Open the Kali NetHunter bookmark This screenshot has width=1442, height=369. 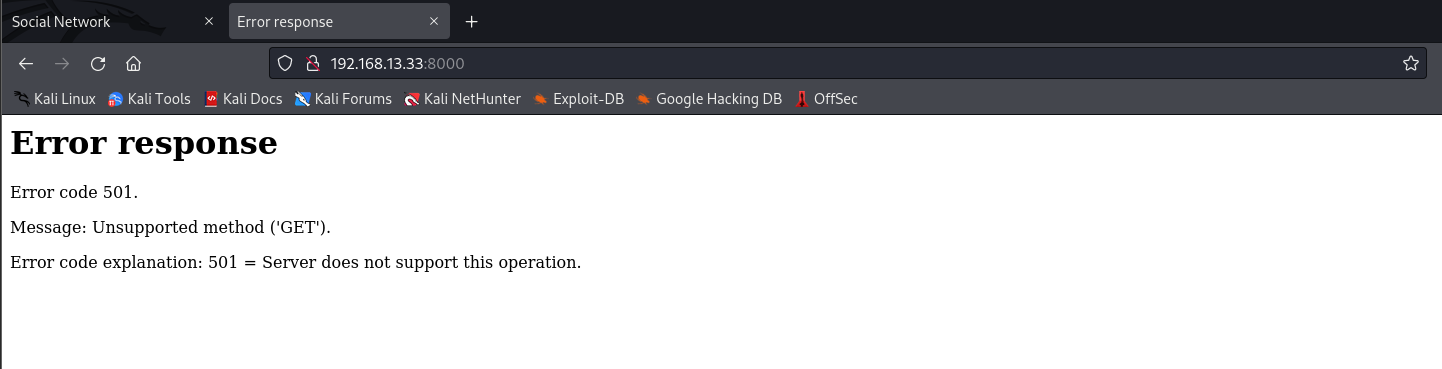(x=462, y=99)
